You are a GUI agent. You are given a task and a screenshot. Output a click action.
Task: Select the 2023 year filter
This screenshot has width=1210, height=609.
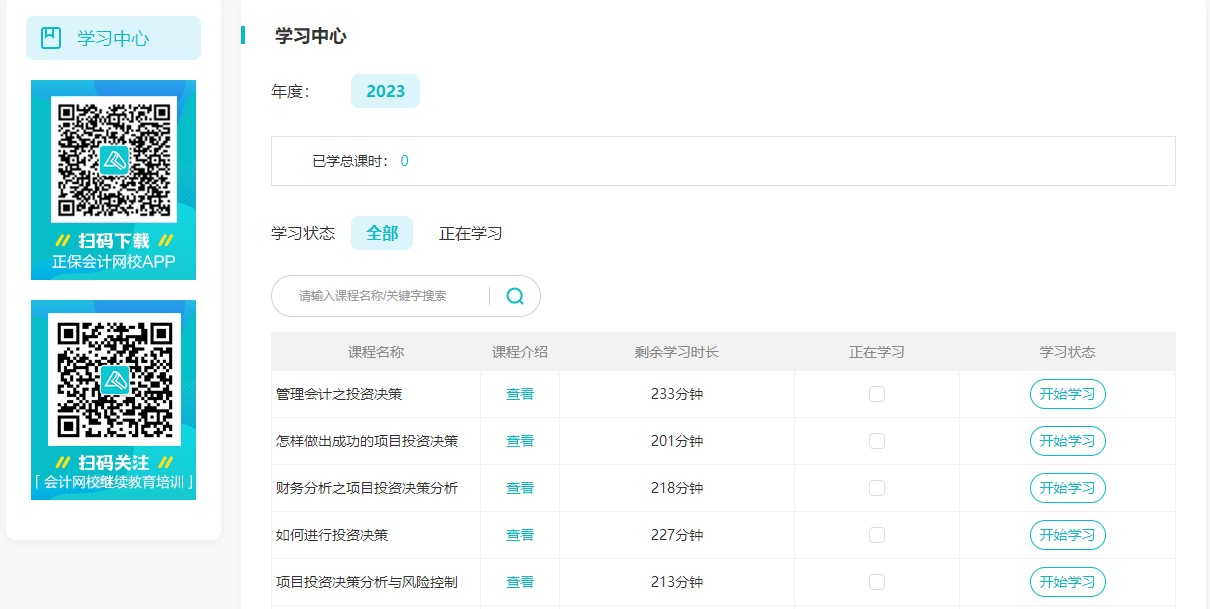[x=385, y=90]
